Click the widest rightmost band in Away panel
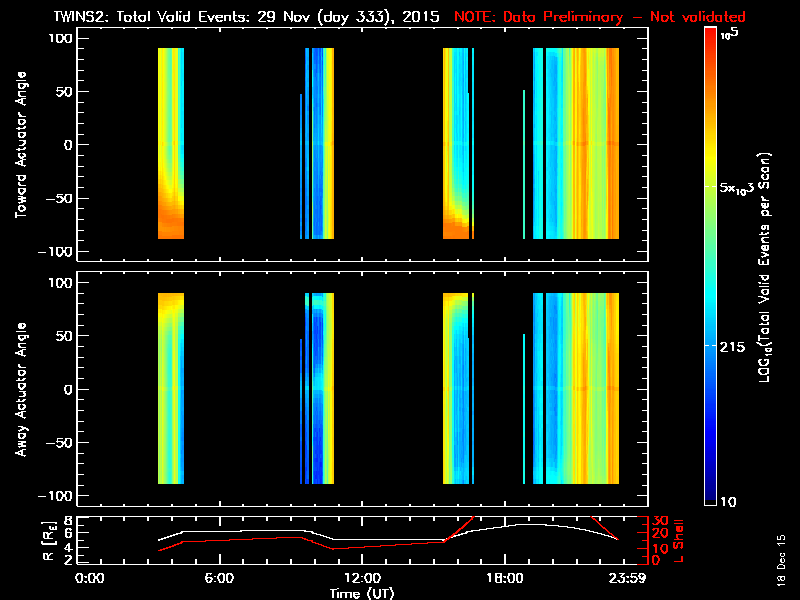 point(576,389)
